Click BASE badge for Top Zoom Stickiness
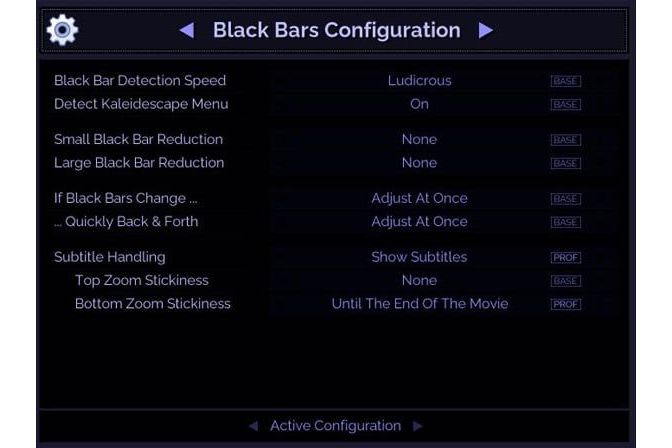Viewport: 672px width, 448px height. (x=566, y=281)
